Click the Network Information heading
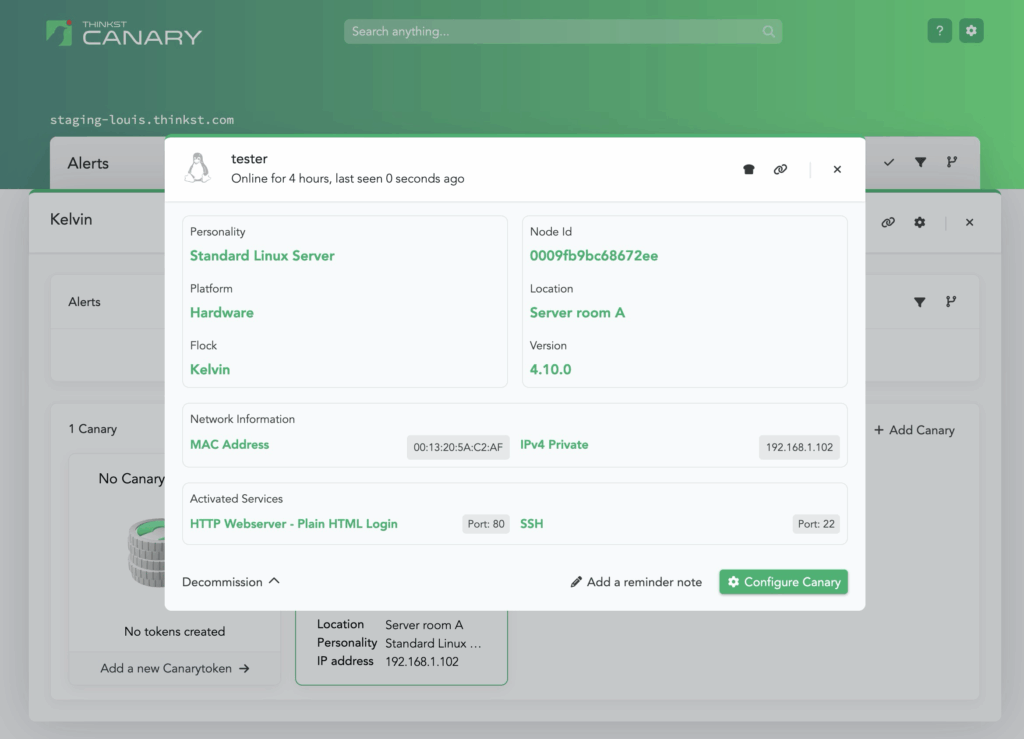 click(x=242, y=419)
